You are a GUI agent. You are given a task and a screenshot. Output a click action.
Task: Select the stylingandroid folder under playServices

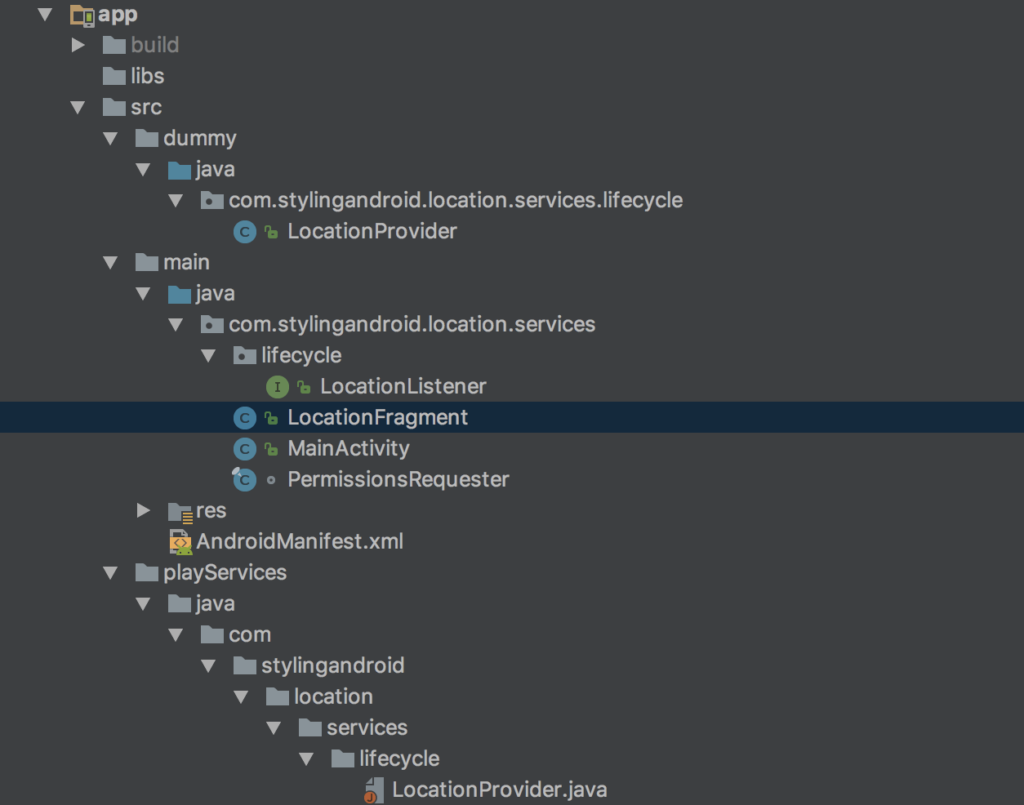[332, 666]
